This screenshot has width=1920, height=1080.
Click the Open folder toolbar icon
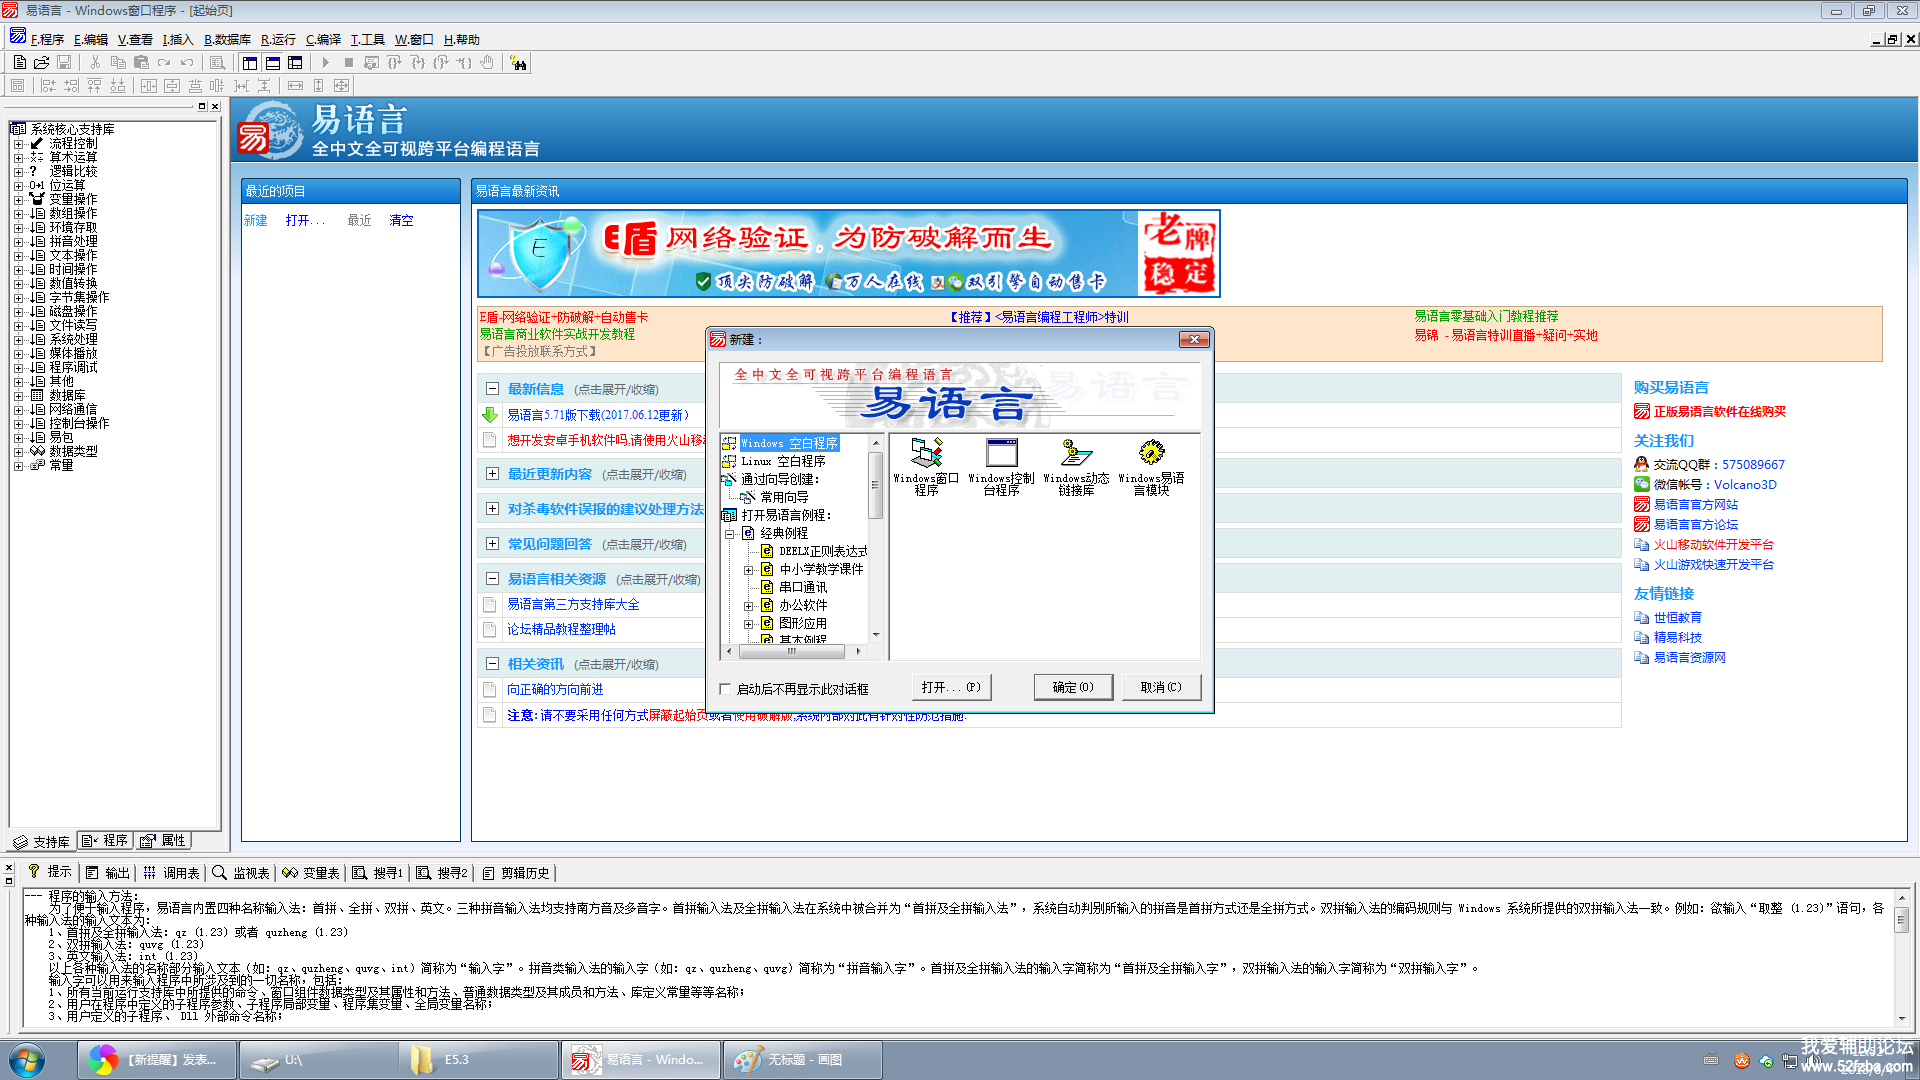click(42, 63)
